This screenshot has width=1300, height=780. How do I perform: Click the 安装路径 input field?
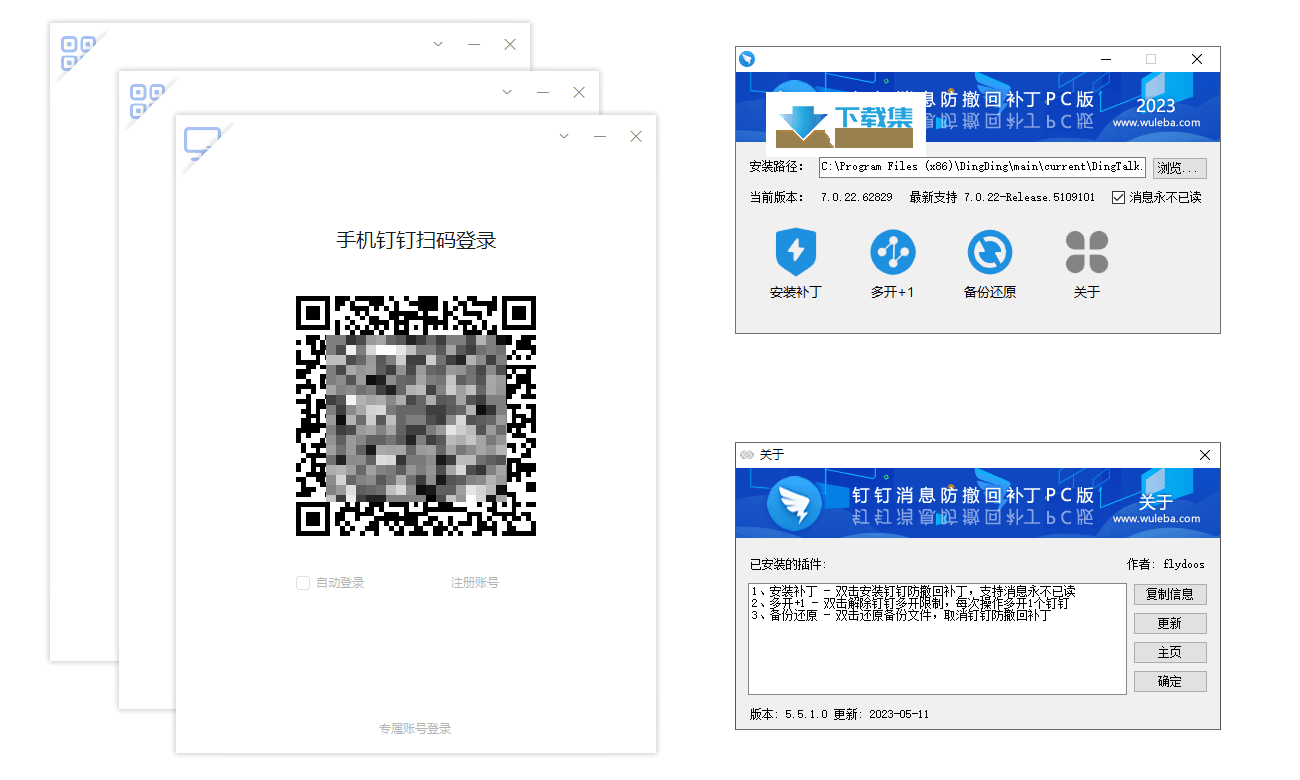click(x=982, y=167)
